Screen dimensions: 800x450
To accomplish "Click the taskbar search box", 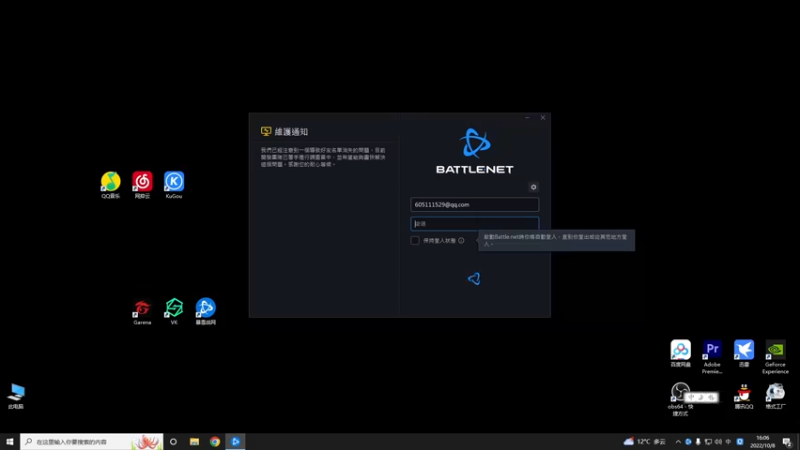I will [92, 441].
